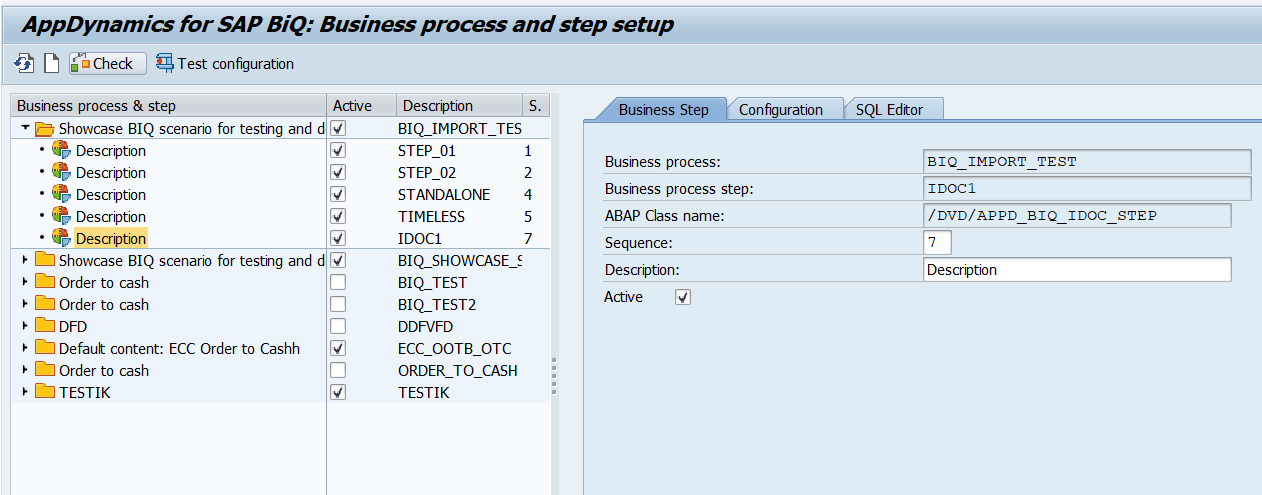Click the S. column header
This screenshot has height=495, width=1262.
pos(535,106)
